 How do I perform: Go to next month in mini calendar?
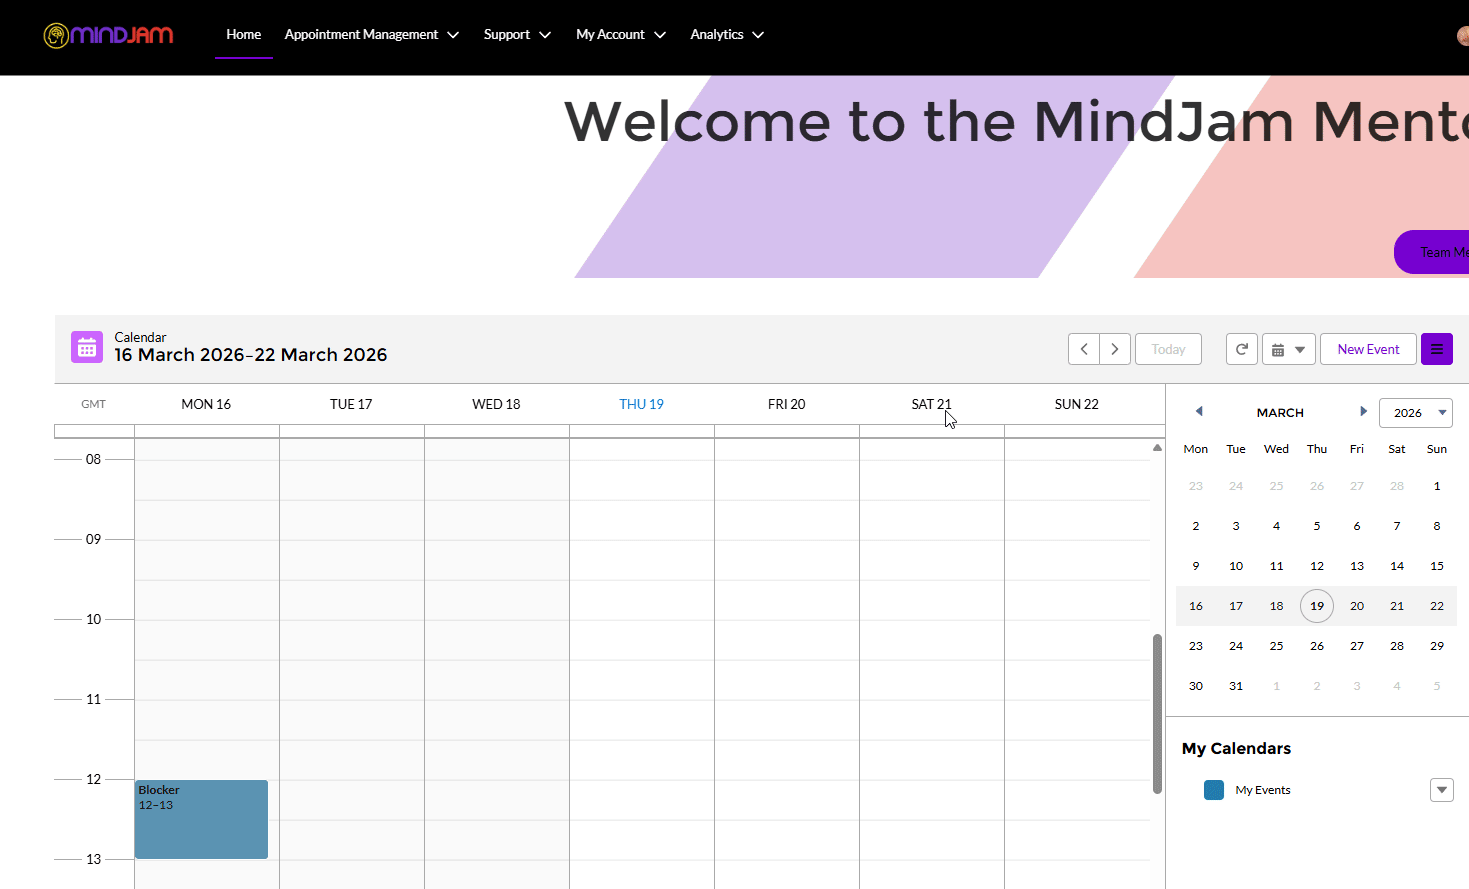pos(1363,410)
